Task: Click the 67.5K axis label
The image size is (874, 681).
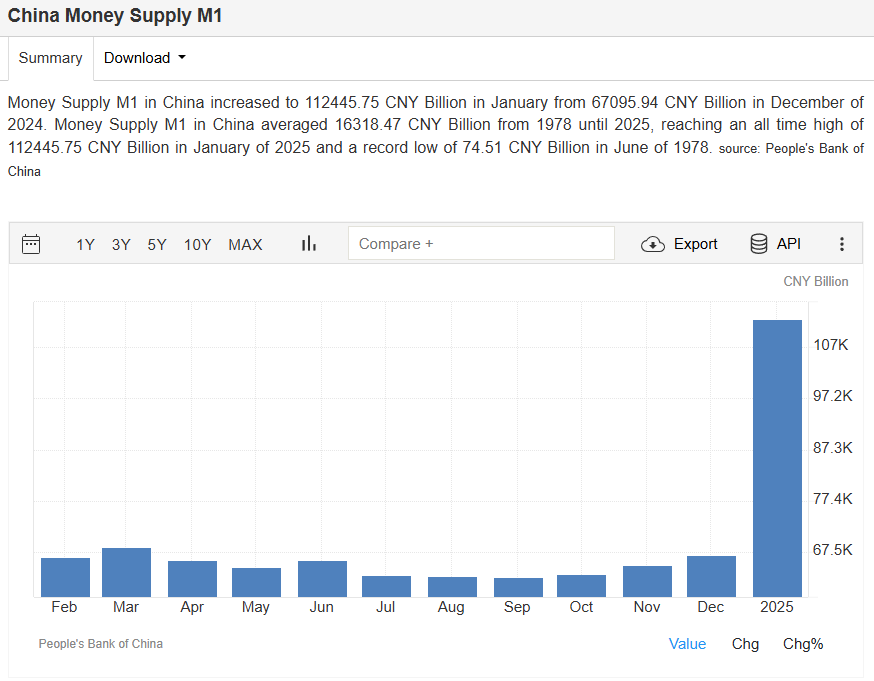Action: pyautogui.click(x=832, y=550)
